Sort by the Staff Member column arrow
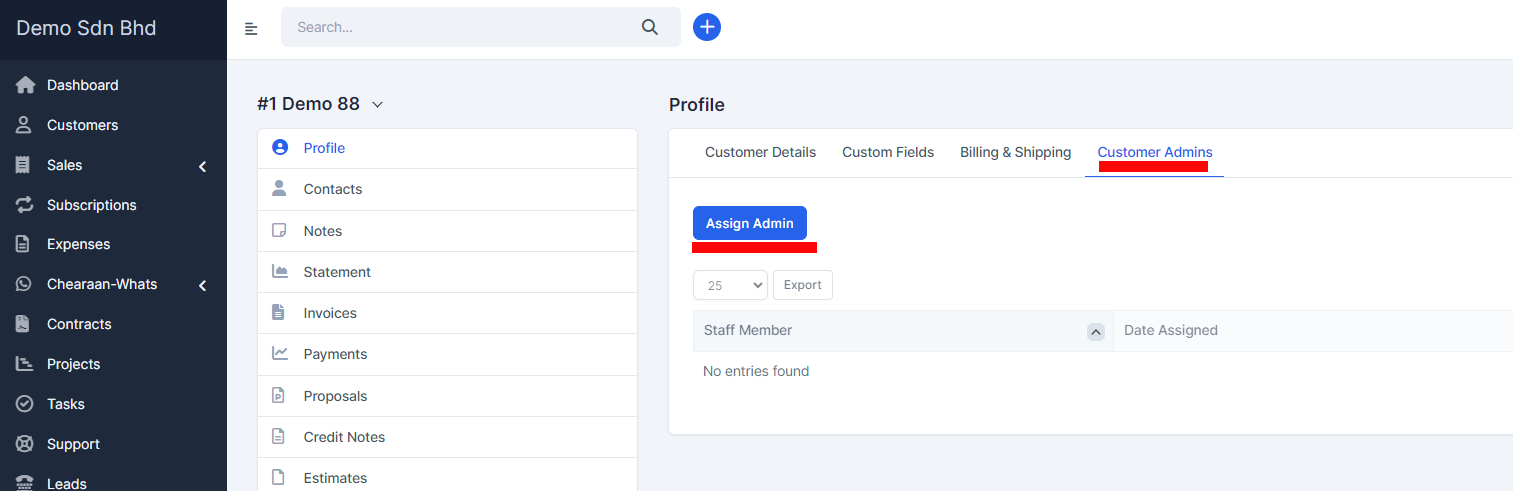Viewport: 1513px width, 491px height. 1095,331
